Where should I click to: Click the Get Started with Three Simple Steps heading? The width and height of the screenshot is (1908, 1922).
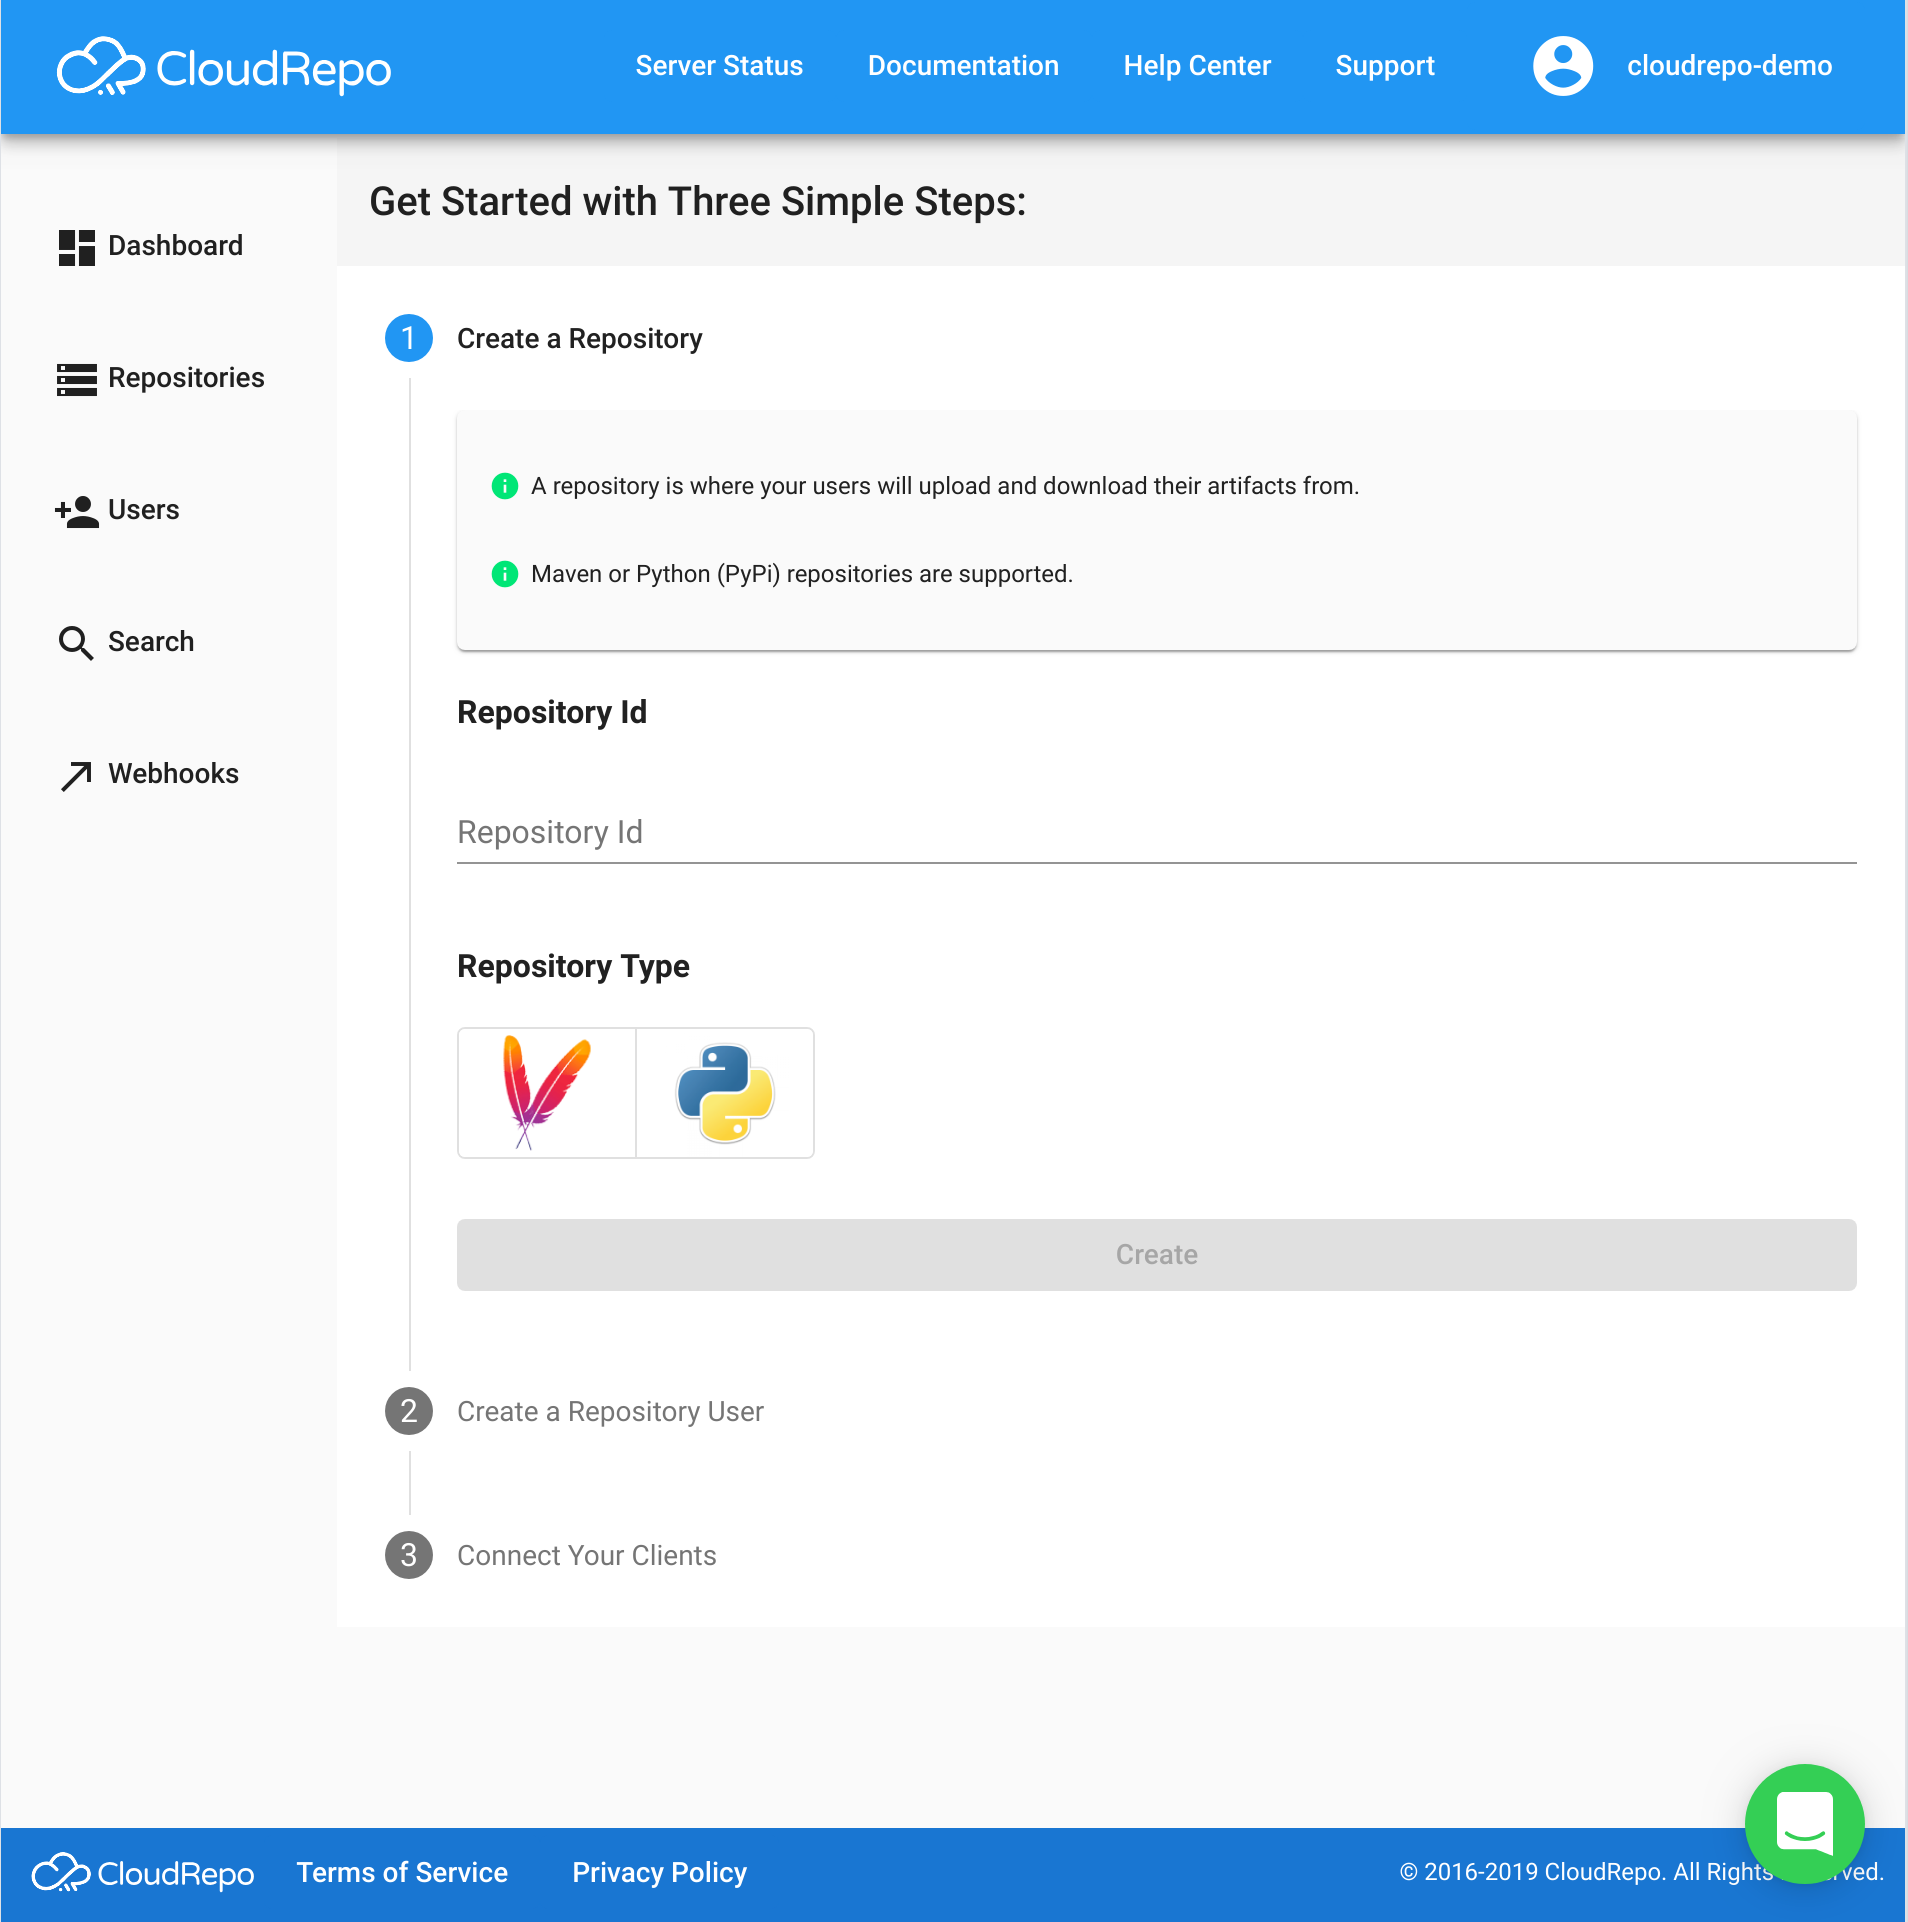[x=697, y=202]
